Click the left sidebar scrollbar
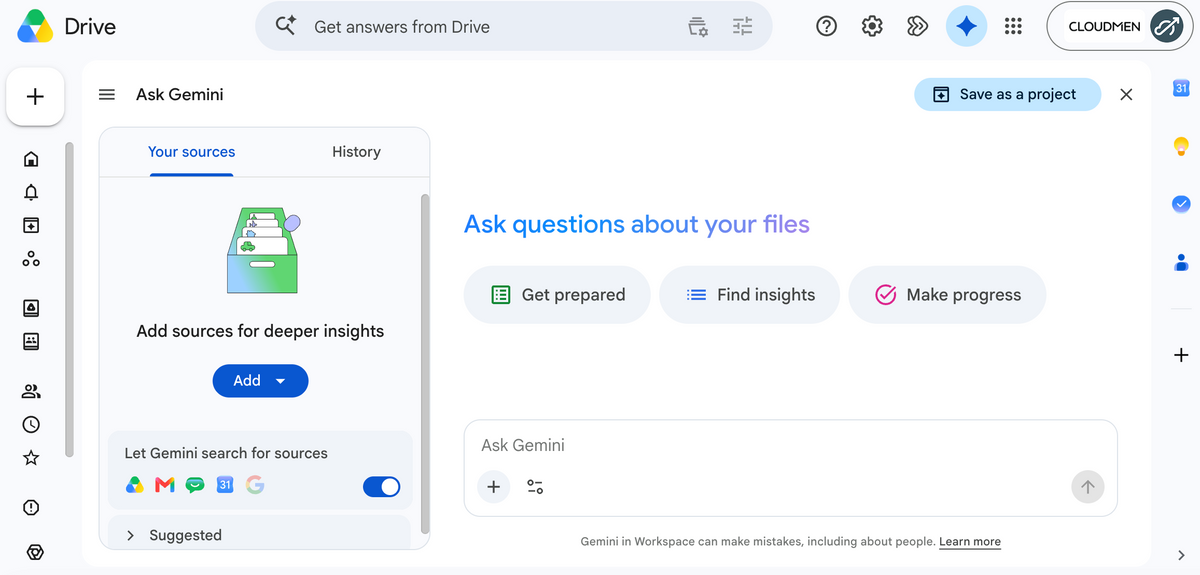 [x=69, y=299]
